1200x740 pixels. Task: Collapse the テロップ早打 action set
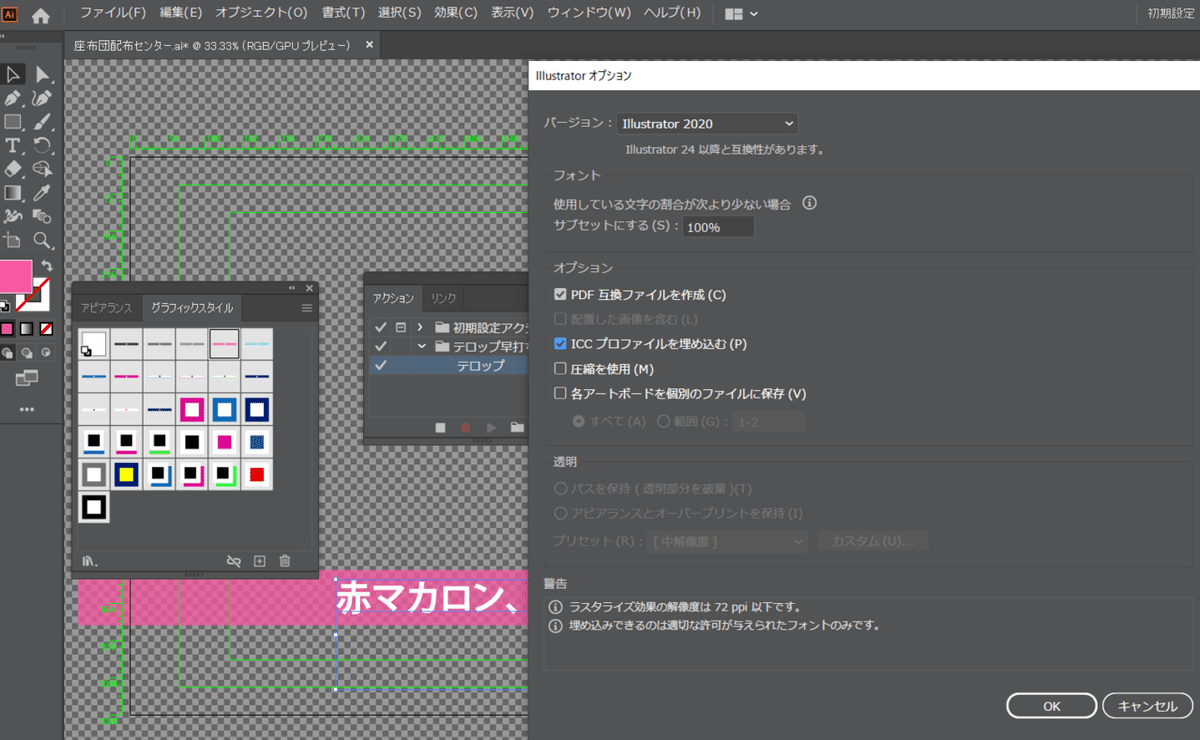coord(421,346)
